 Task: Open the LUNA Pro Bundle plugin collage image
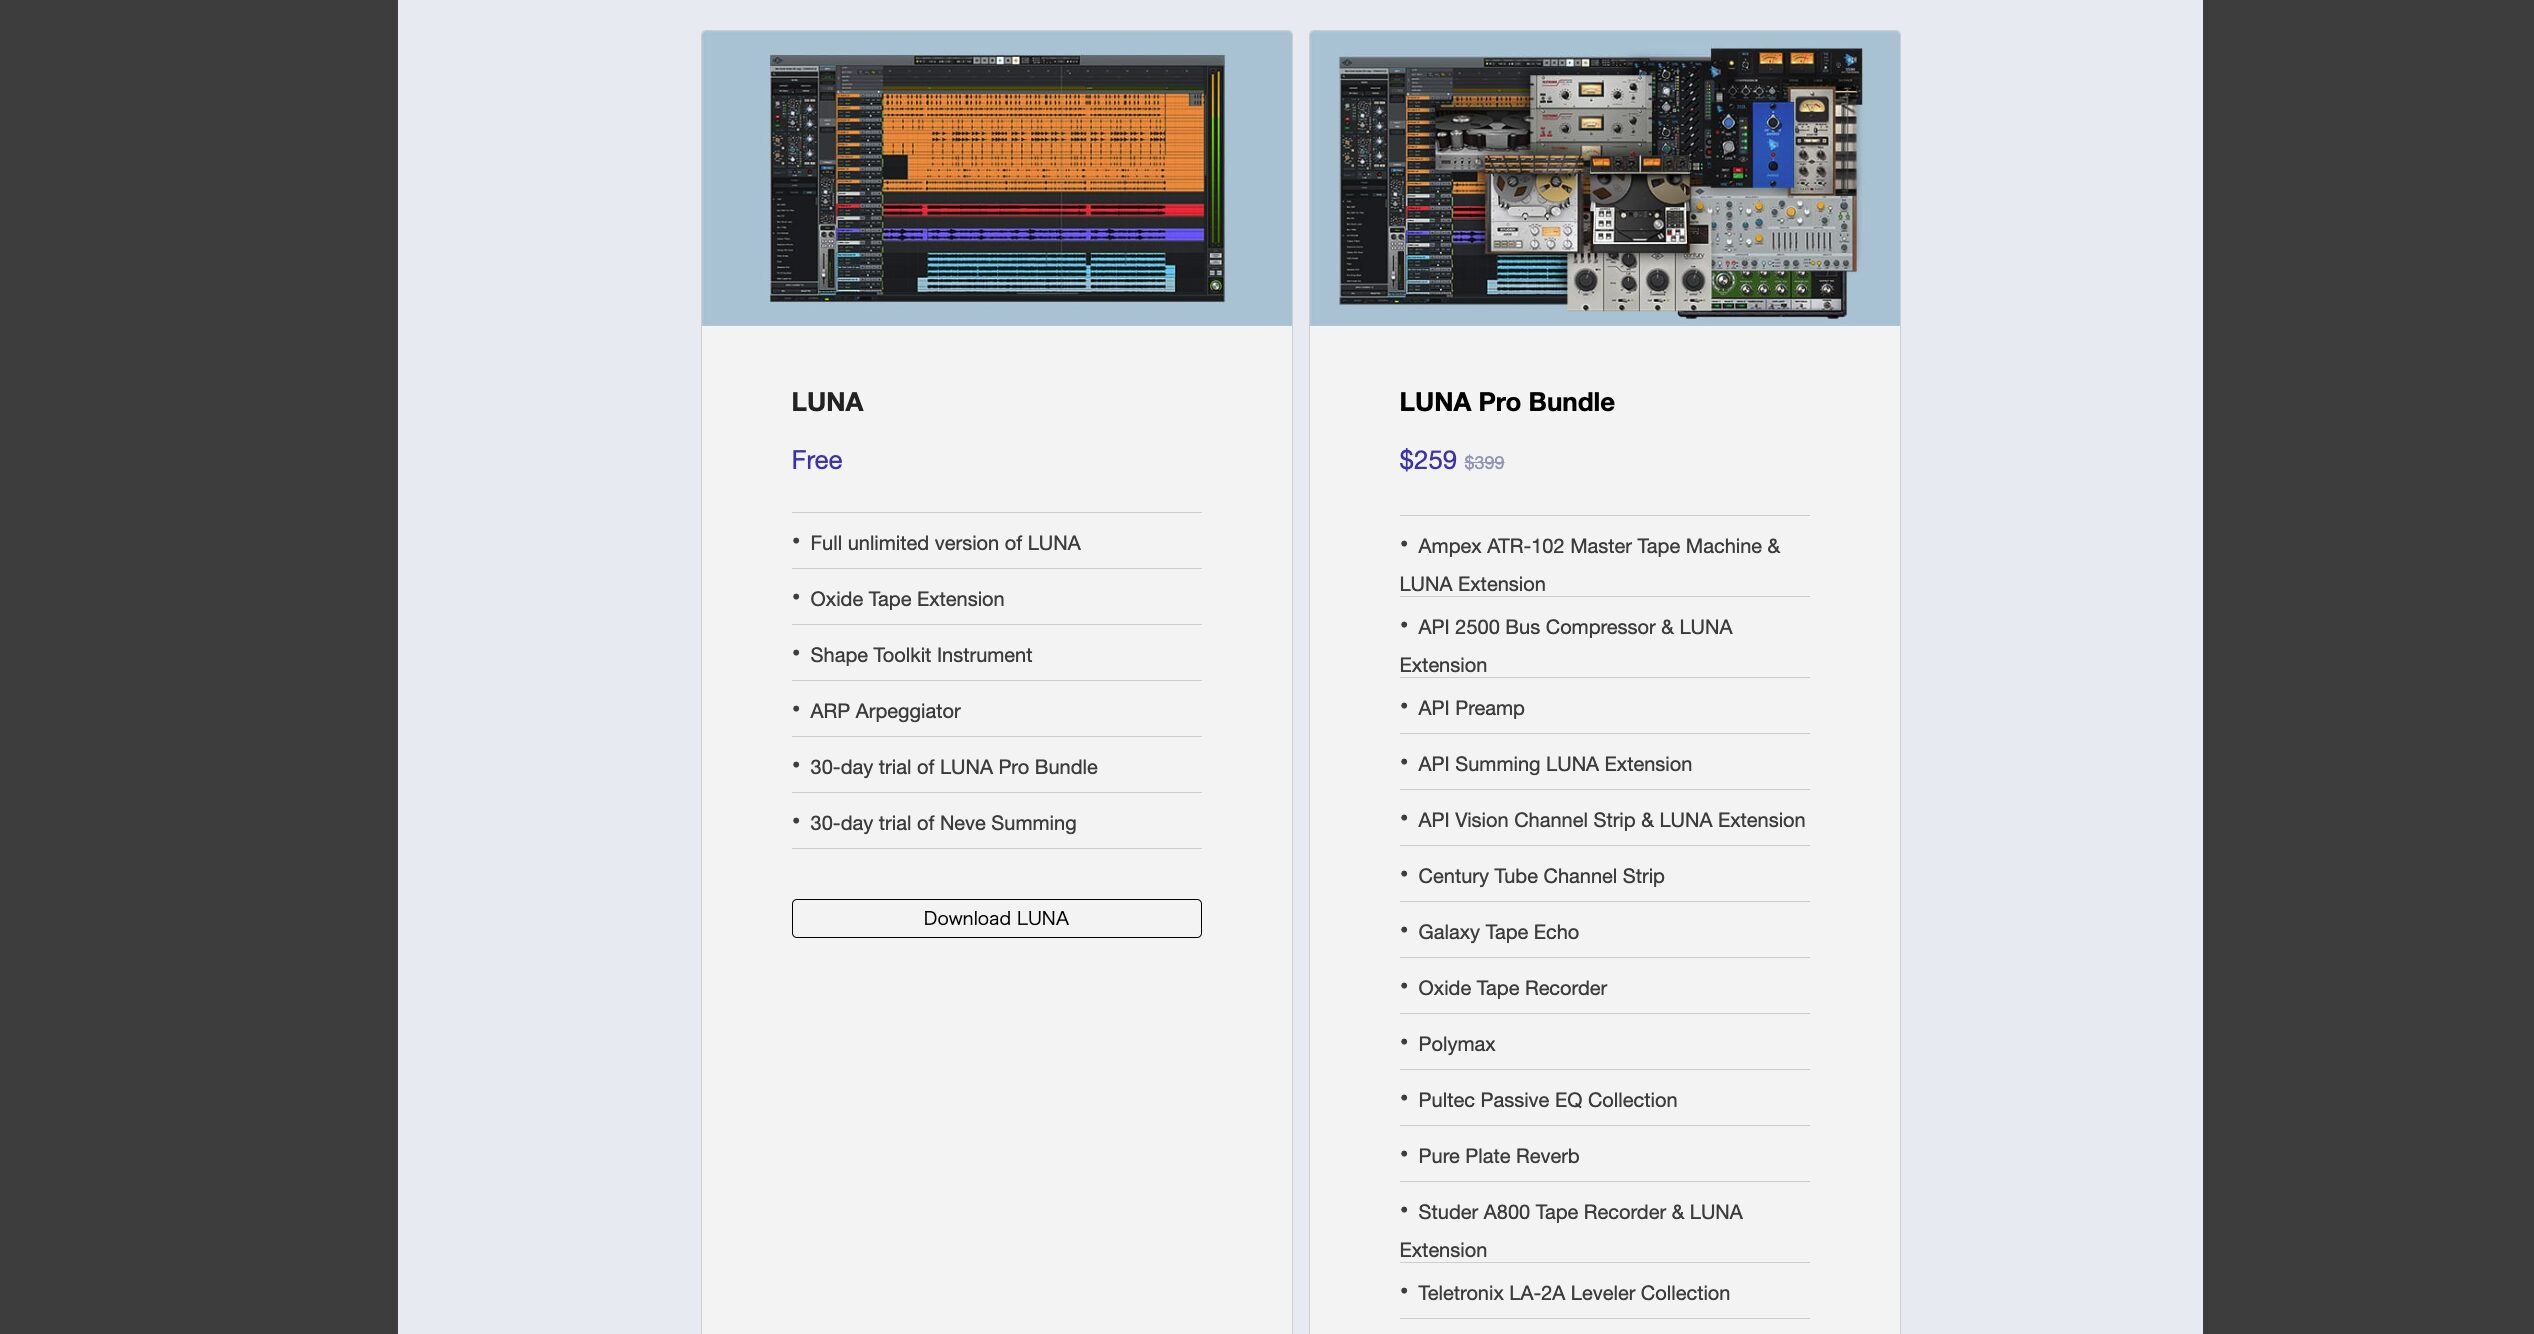1601,182
